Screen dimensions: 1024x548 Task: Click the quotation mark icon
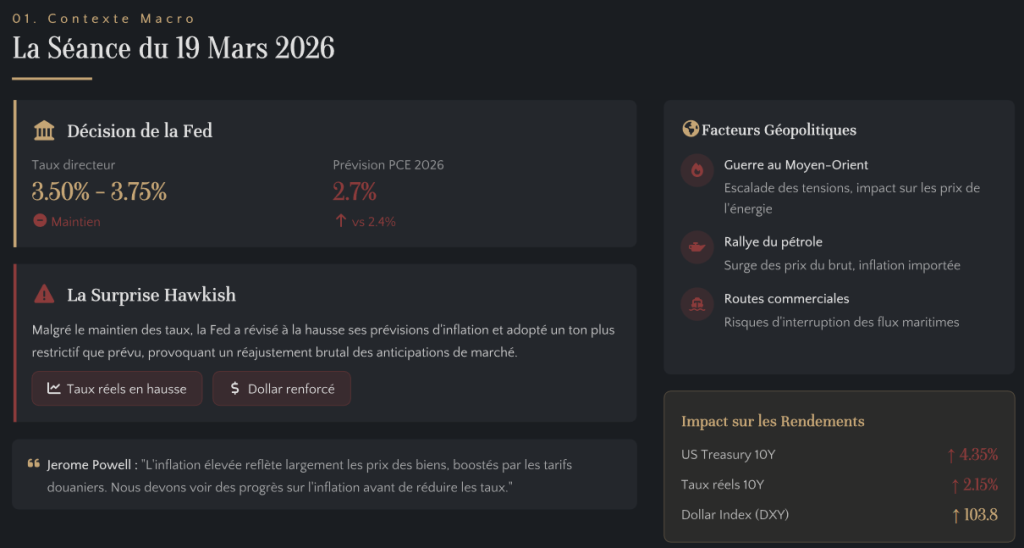[x=33, y=464]
